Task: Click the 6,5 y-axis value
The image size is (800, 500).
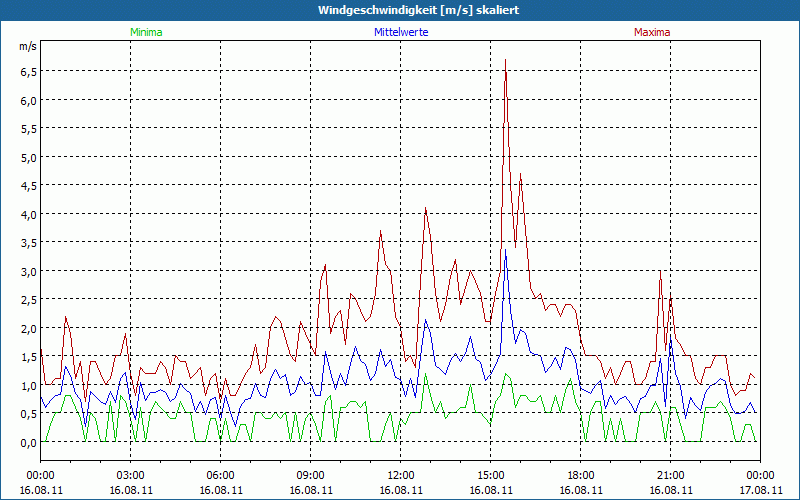Action: point(29,72)
